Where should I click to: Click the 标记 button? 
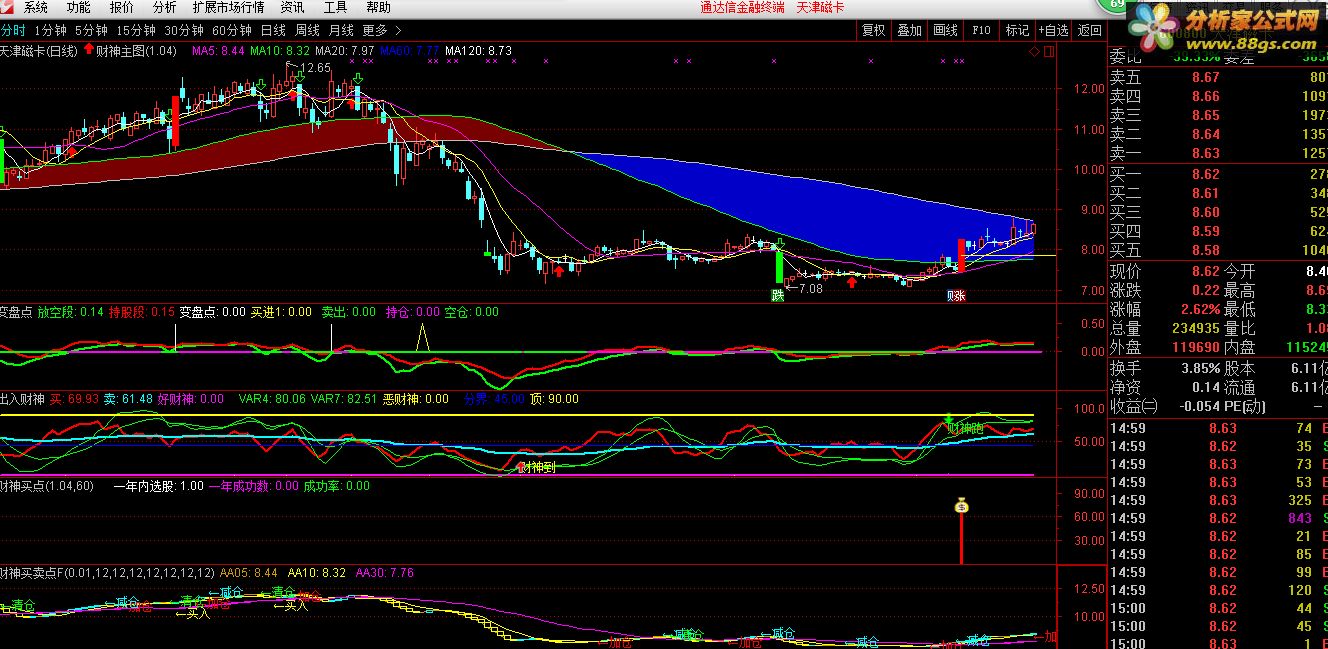1017,31
